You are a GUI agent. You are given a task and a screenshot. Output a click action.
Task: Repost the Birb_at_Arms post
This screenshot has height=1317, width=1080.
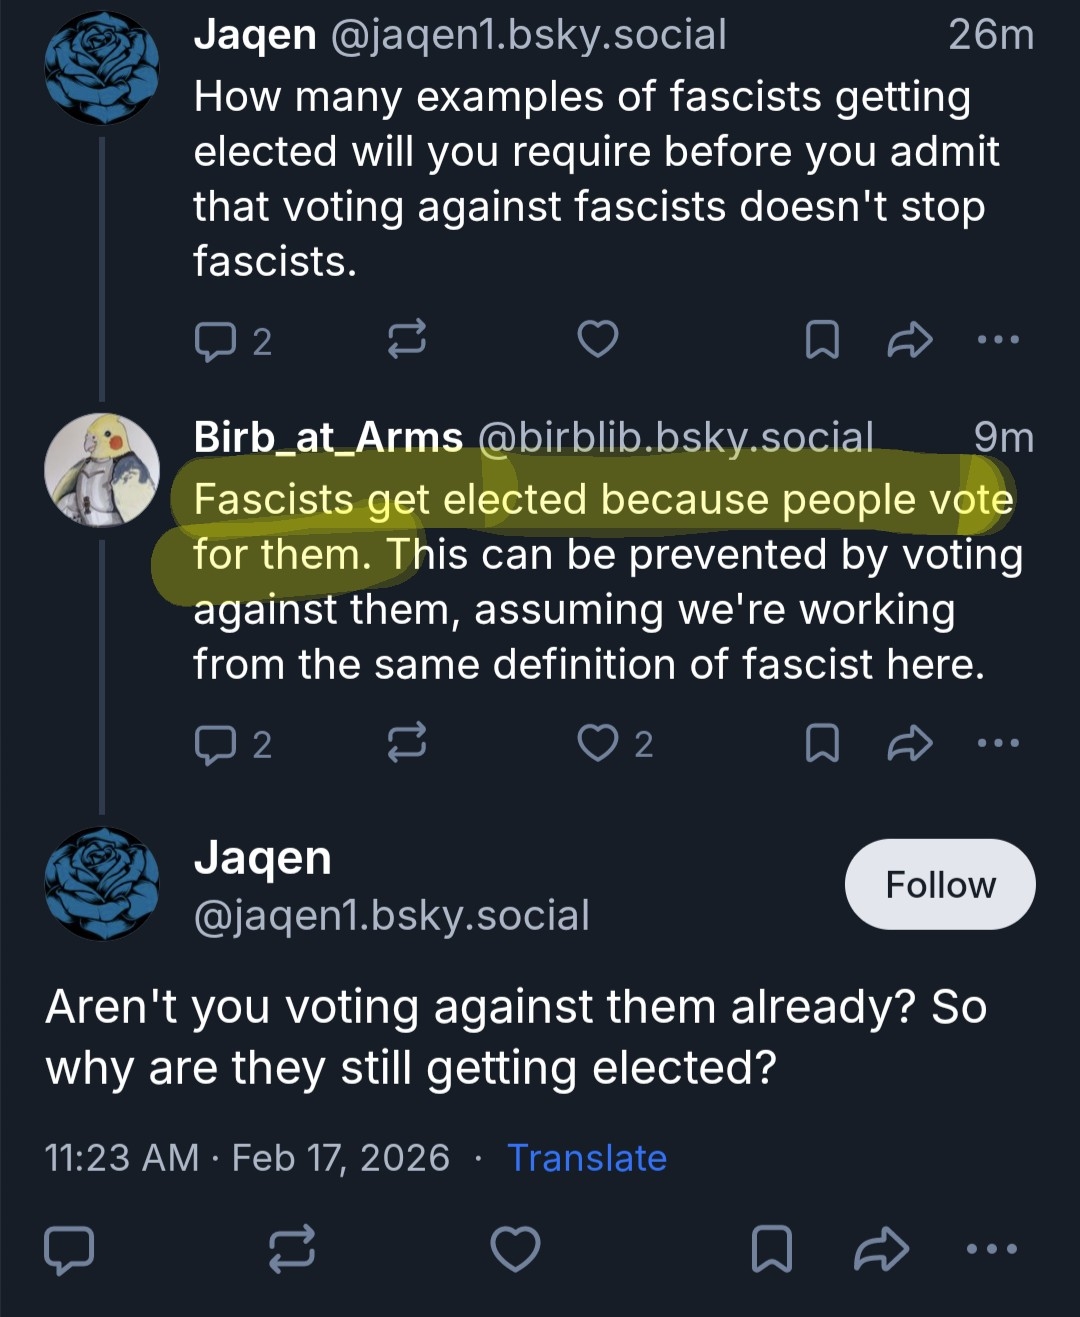point(407,743)
